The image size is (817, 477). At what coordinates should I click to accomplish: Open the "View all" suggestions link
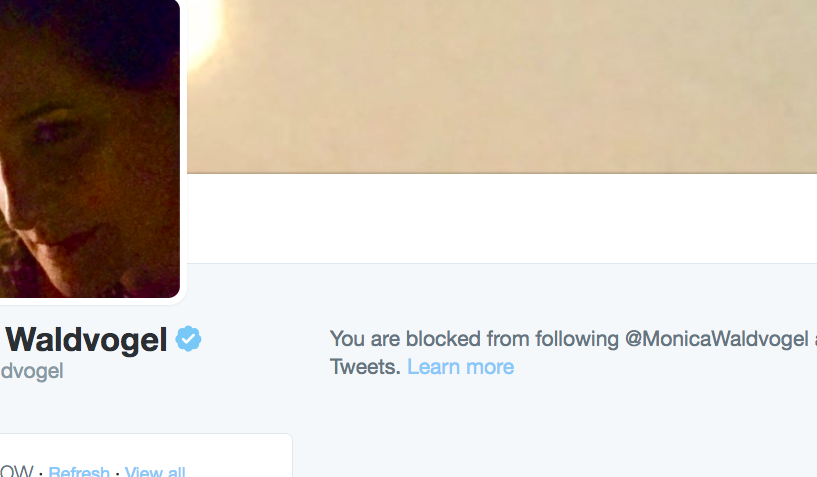point(155,471)
